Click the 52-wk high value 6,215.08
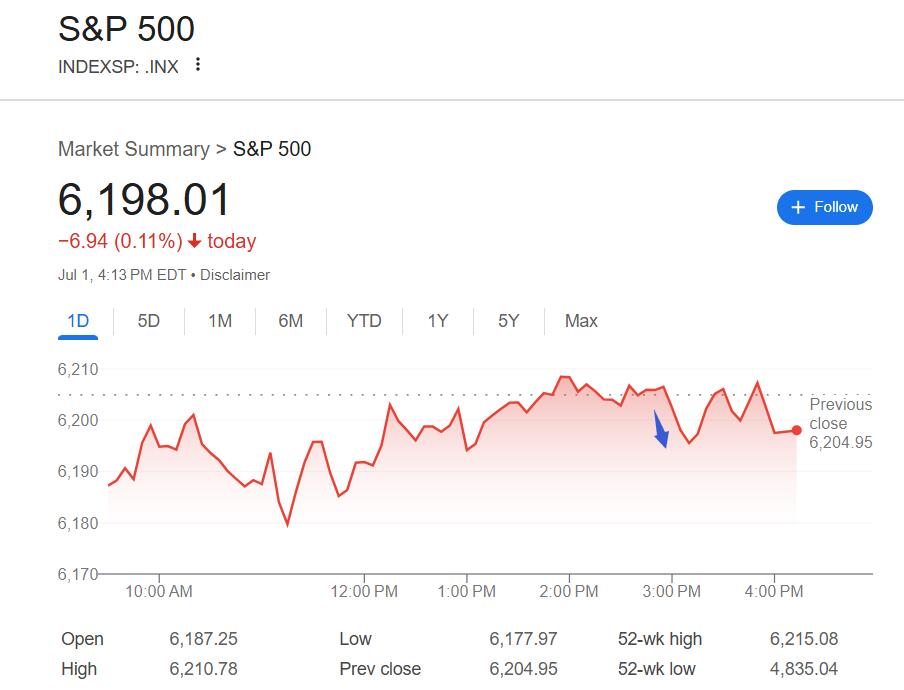Viewport: 904px width, 690px height. coord(803,639)
